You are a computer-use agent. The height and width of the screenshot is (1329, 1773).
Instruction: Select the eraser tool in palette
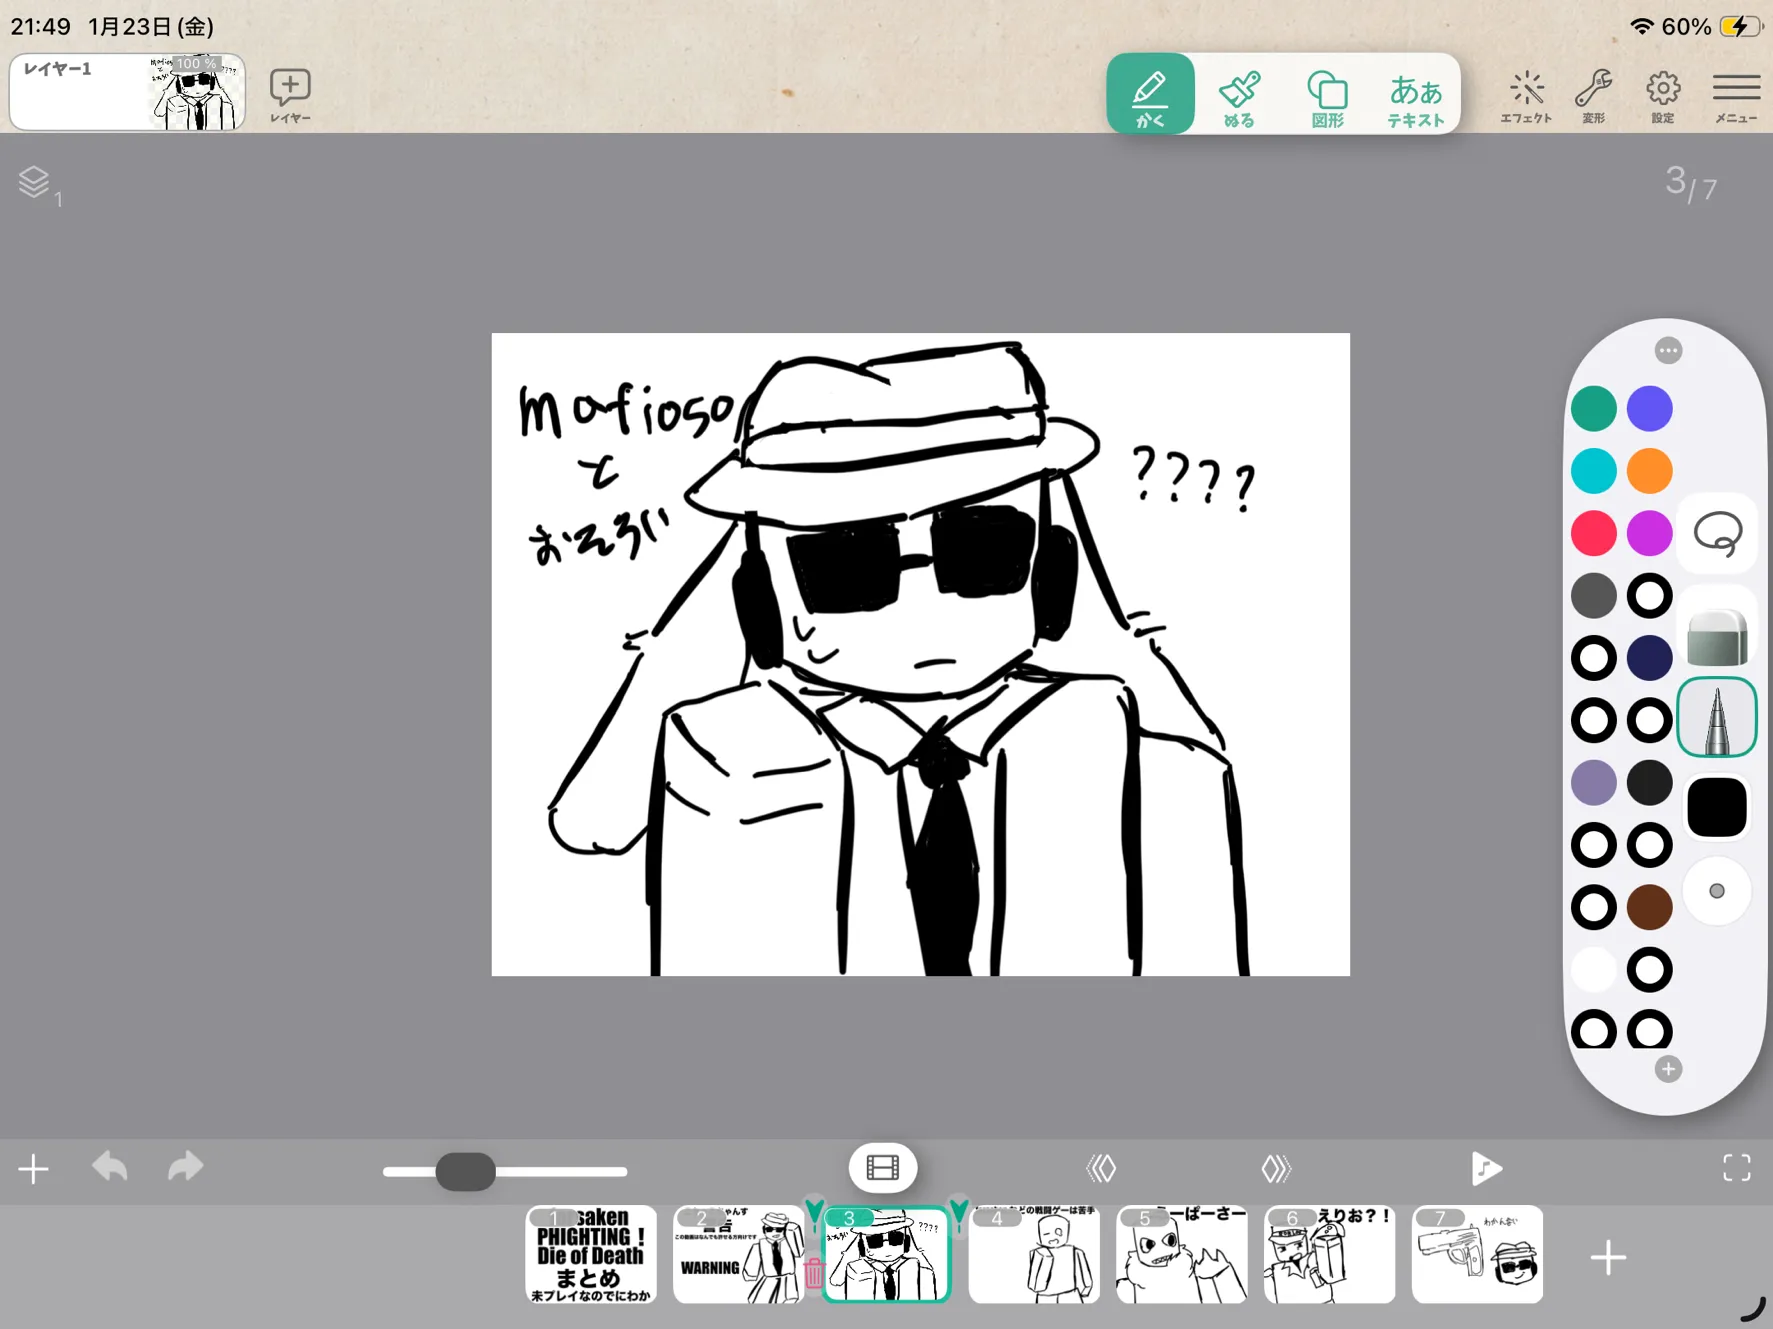pos(1716,636)
